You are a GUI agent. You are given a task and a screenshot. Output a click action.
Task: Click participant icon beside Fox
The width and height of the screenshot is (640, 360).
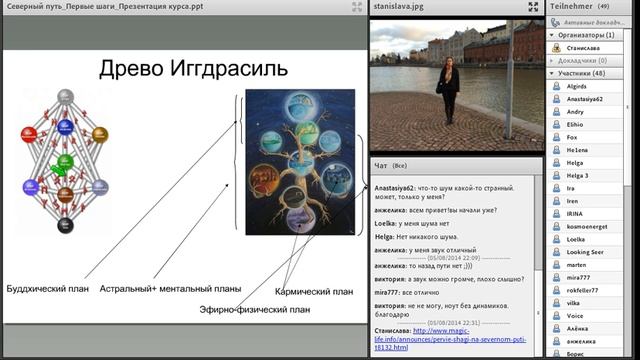click(x=556, y=137)
